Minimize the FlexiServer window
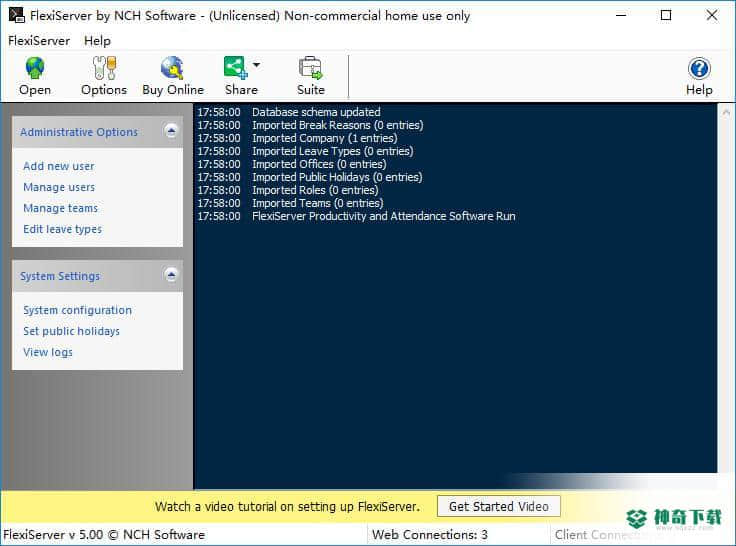Image resolution: width=736 pixels, height=546 pixels. (x=621, y=15)
